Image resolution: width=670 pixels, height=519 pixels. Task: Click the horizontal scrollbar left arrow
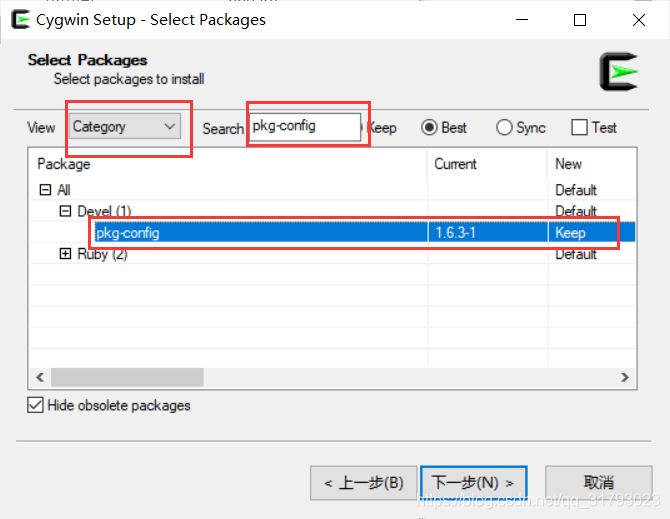click(x=41, y=377)
